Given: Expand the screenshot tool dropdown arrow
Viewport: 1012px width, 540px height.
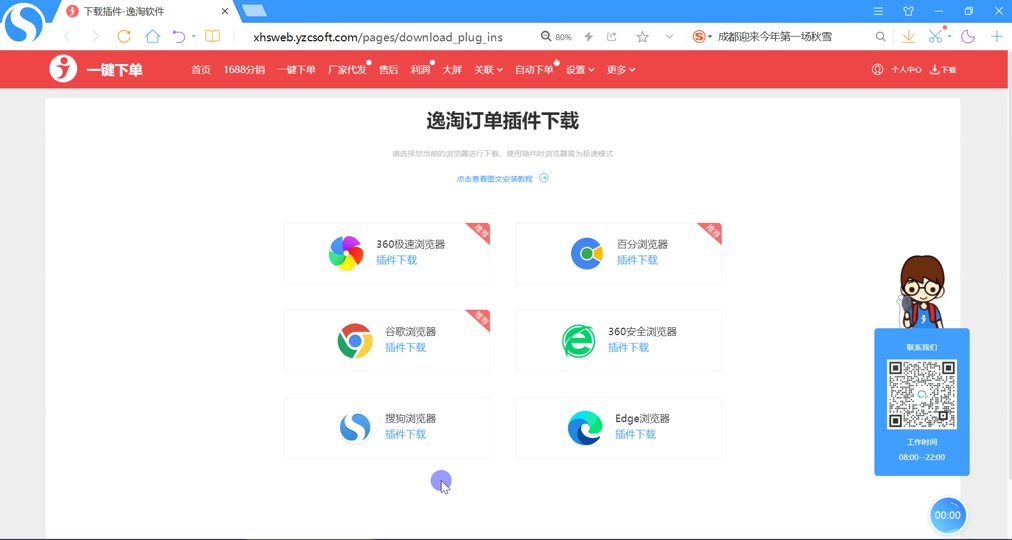Looking at the screenshot, I should (x=949, y=37).
